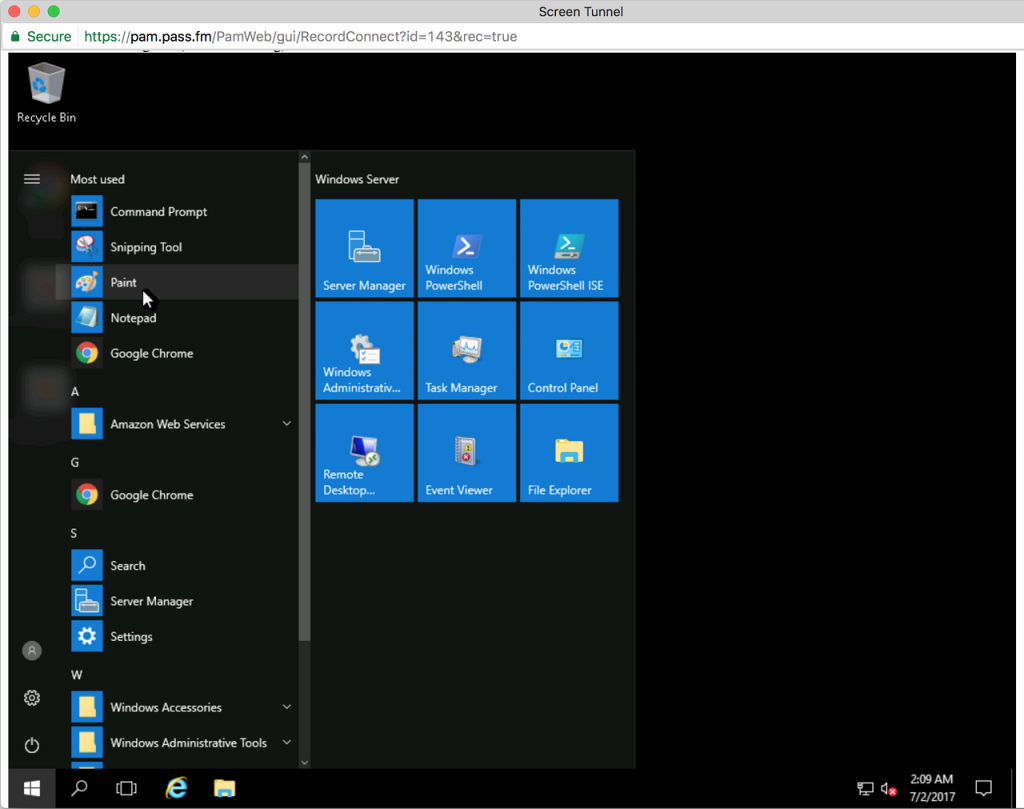Image resolution: width=1024 pixels, height=809 pixels.
Task: Toggle Task View in the taskbar
Action: [126, 788]
